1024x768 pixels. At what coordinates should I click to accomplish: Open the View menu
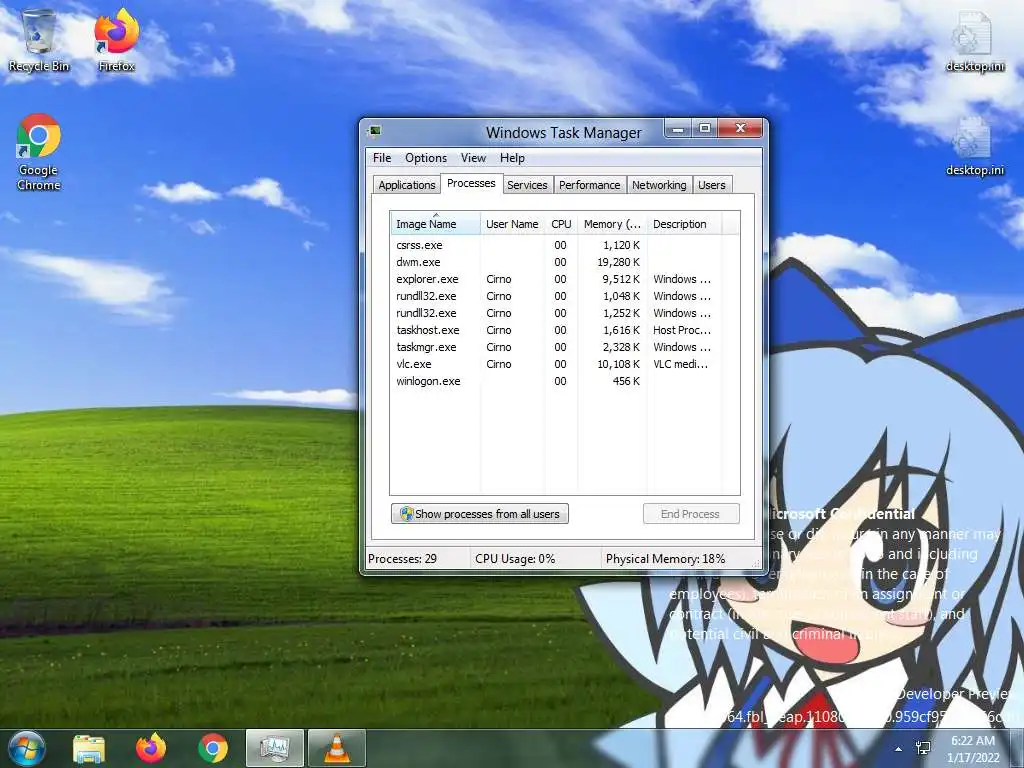473,158
